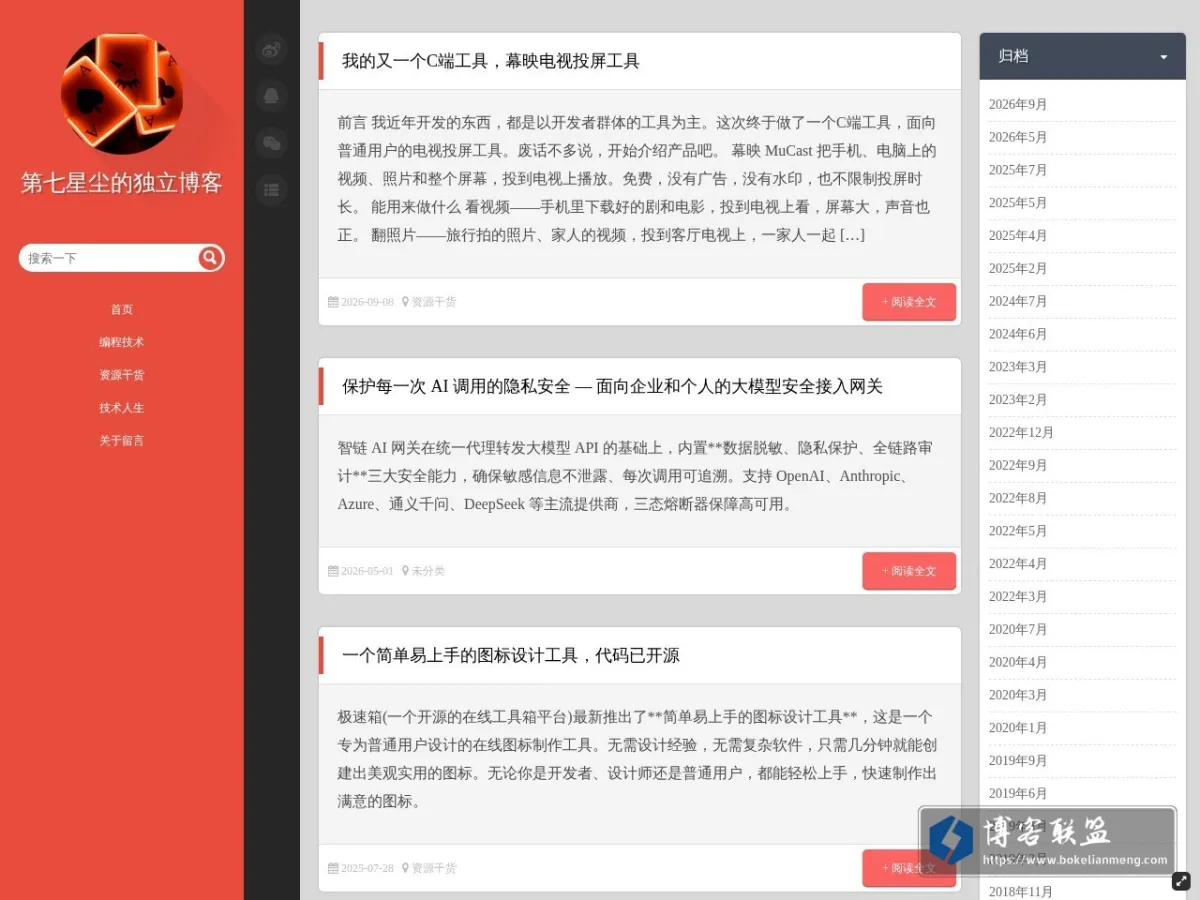Open archive 2024年7月
The image size is (1200, 900).
point(1018,301)
